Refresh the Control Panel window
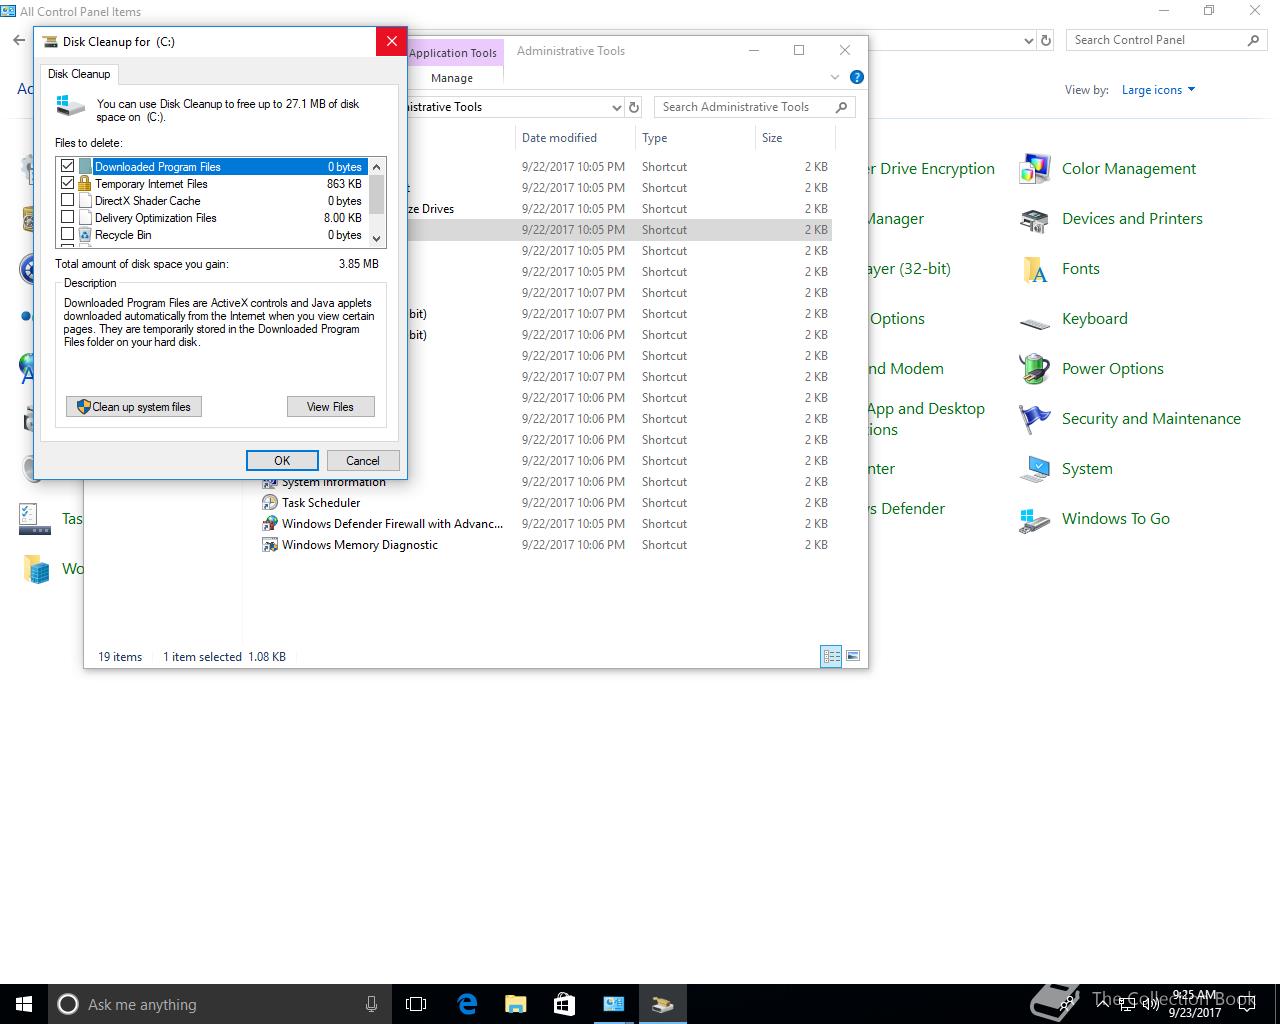Viewport: 1280px width, 1024px height. point(1046,41)
